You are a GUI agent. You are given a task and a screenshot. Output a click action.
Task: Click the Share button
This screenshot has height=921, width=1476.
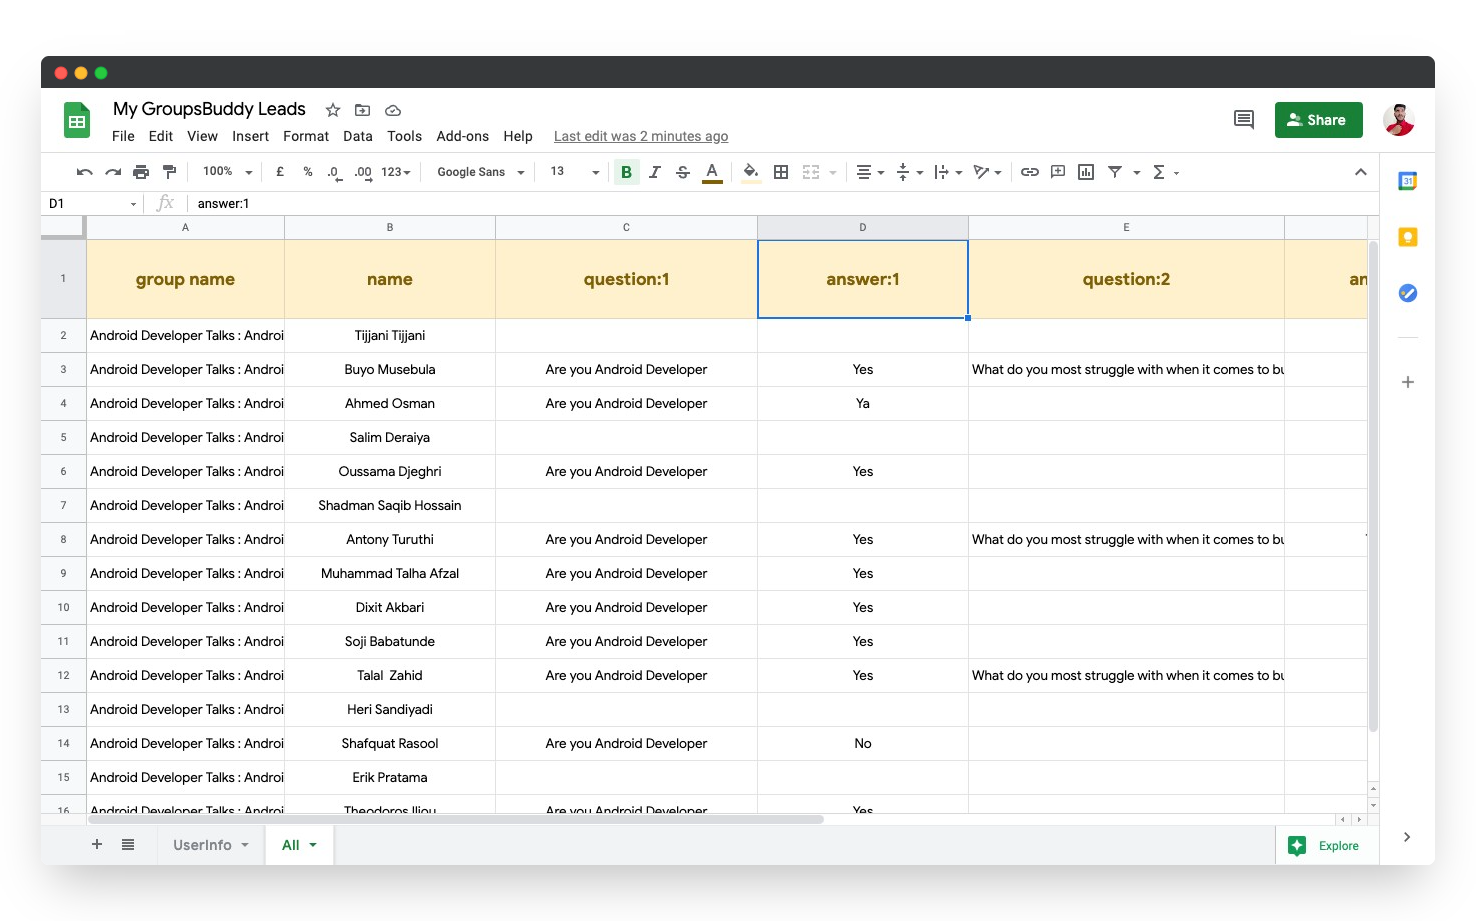[1318, 119]
